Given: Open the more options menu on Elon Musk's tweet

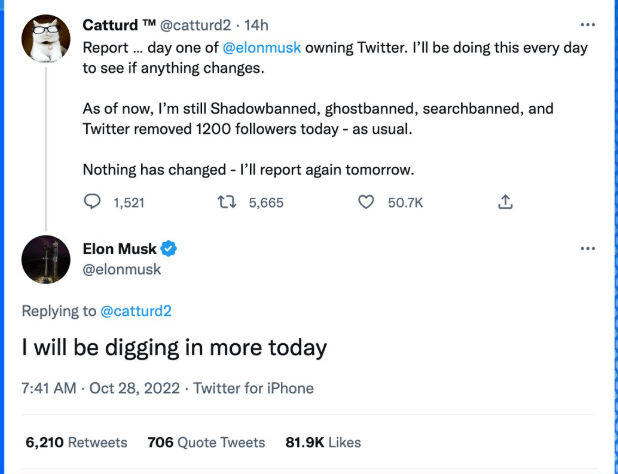Looking at the screenshot, I should [587, 248].
